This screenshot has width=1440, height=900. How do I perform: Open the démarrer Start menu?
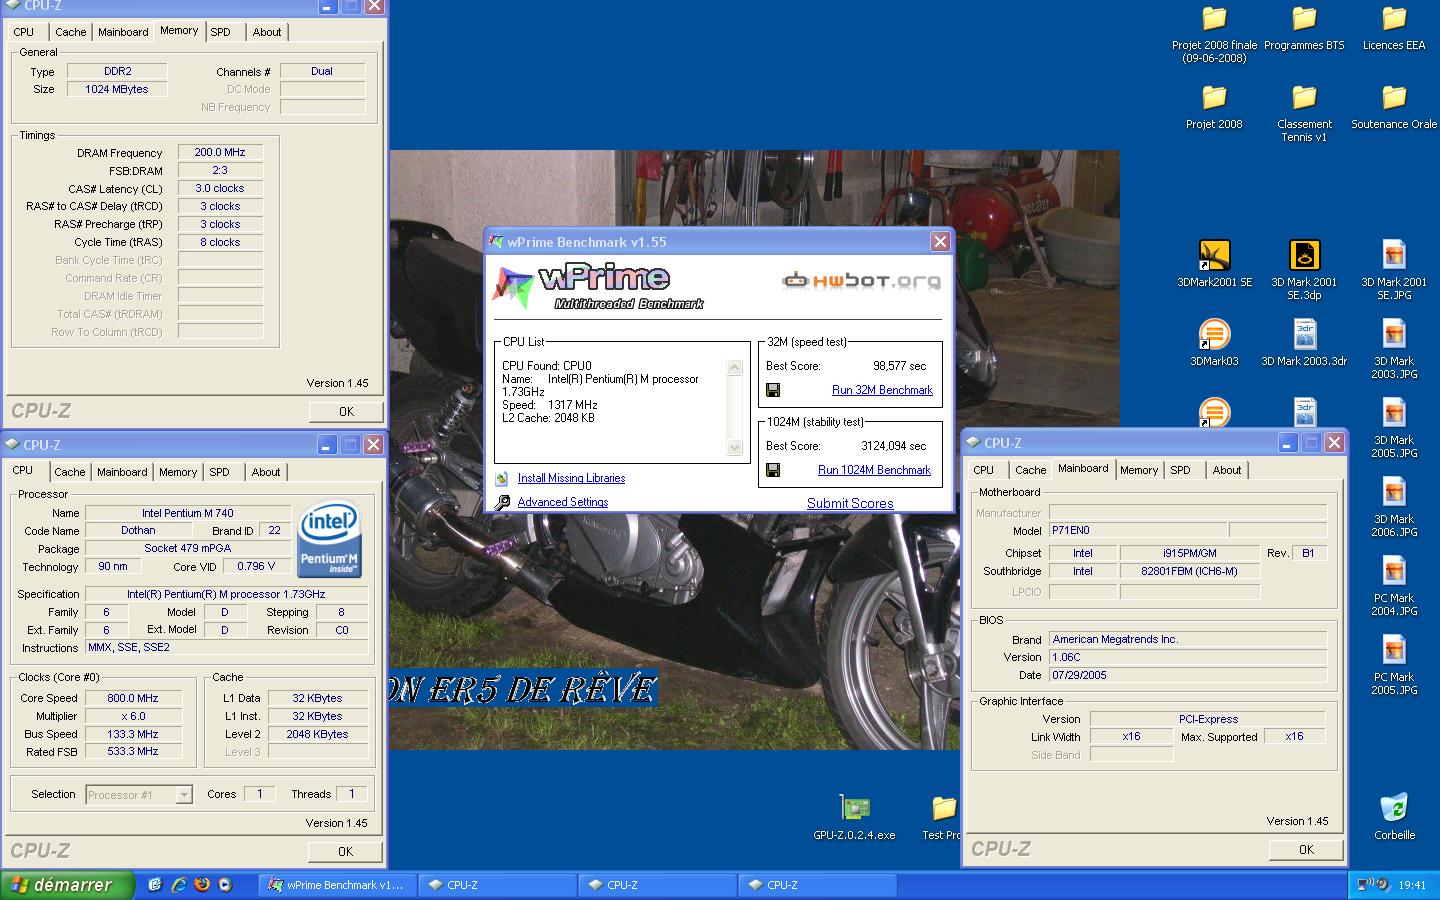click(x=67, y=885)
